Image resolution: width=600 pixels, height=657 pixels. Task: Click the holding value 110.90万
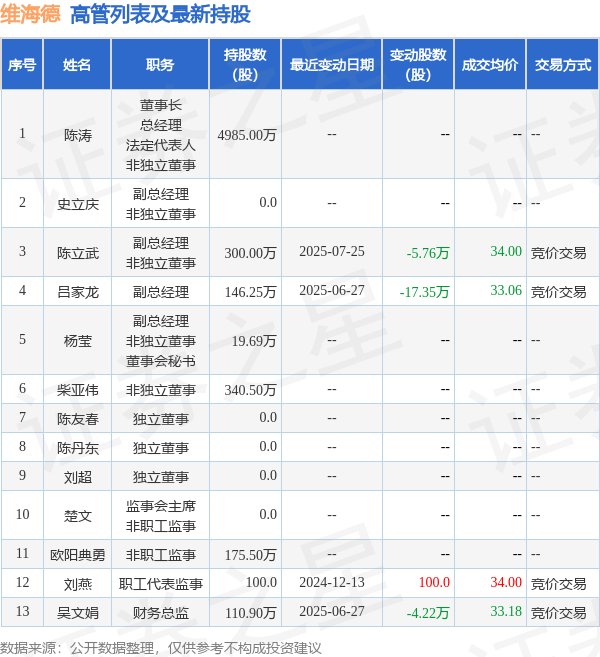click(251, 613)
